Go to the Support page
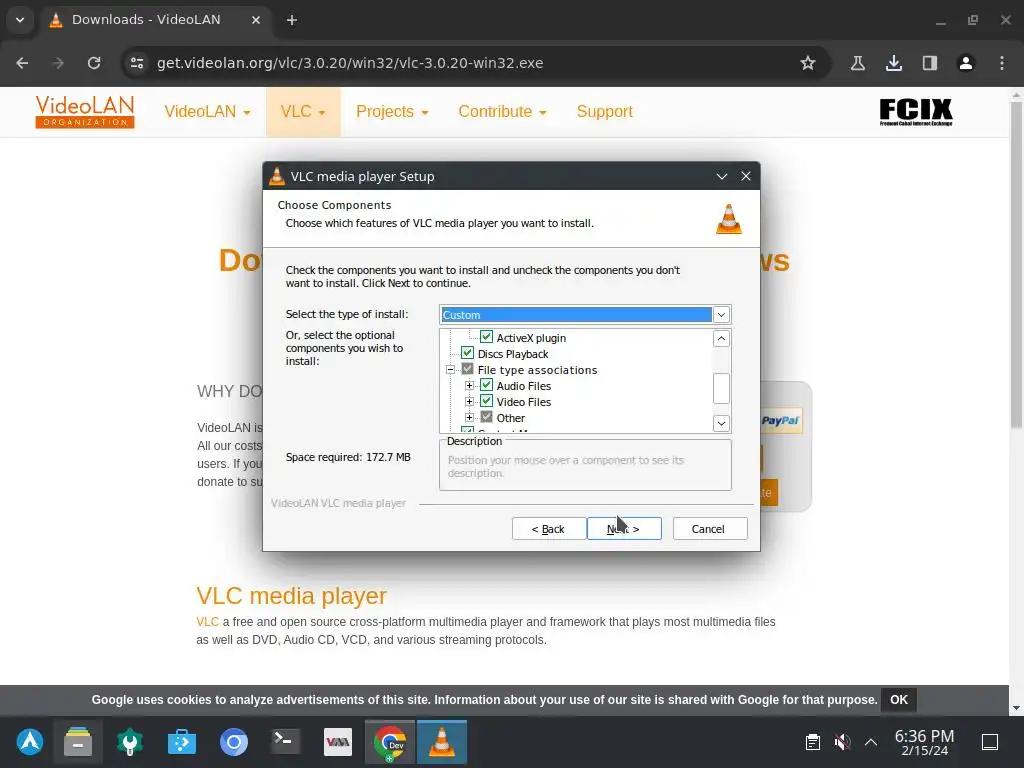 pyautogui.click(x=605, y=112)
